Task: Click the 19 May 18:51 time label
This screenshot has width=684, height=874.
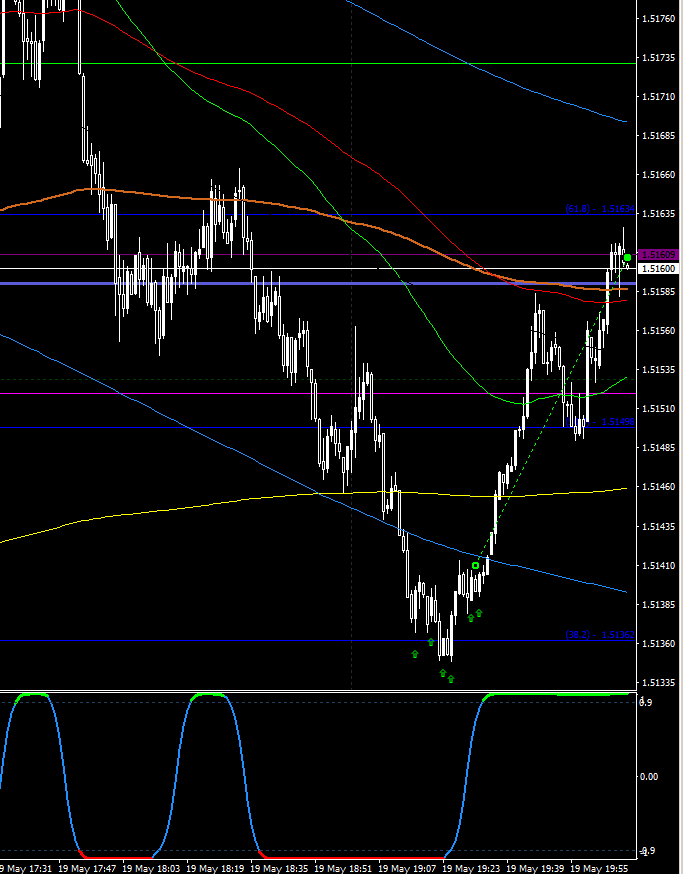Action: (x=344, y=868)
